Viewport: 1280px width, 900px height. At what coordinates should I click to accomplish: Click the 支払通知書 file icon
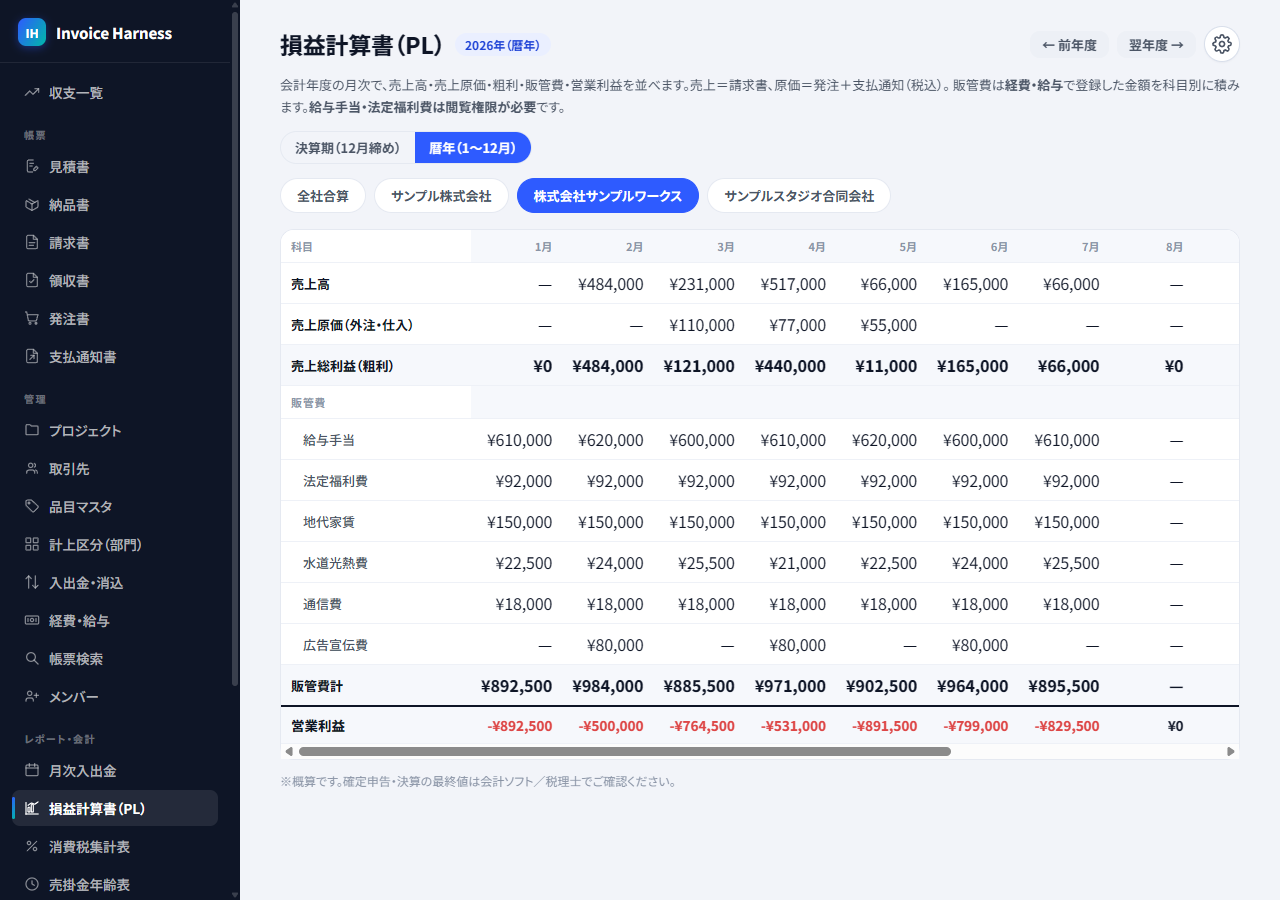[32, 357]
